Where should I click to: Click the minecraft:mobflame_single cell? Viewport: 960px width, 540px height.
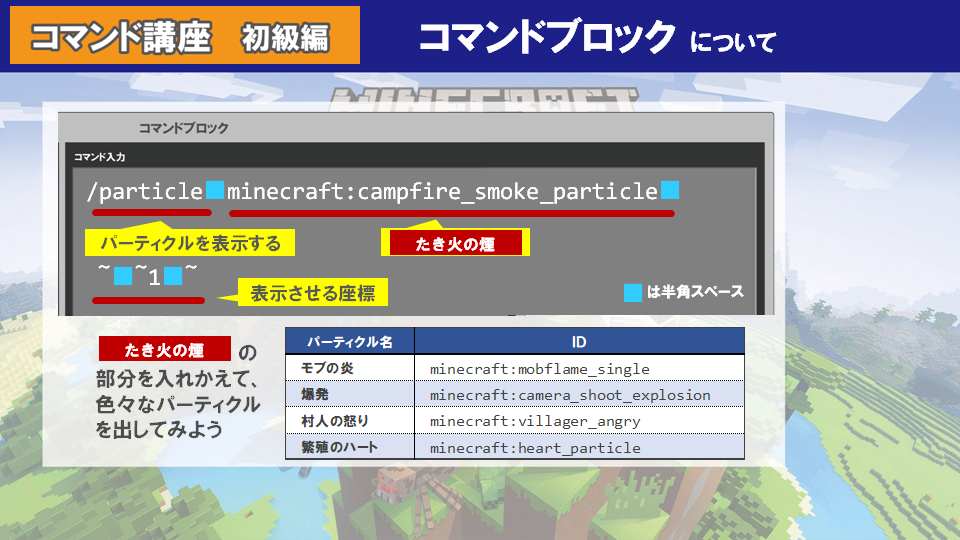(579, 369)
